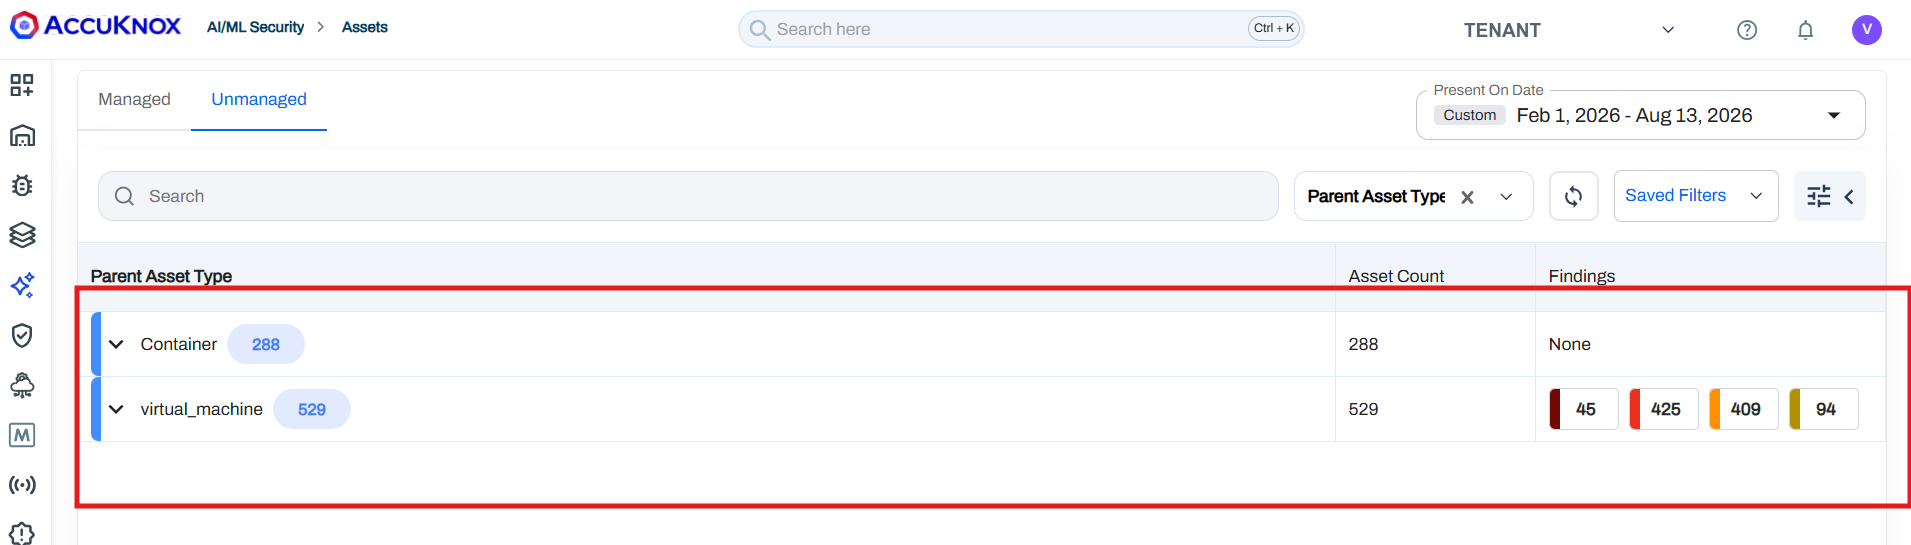Click the Assets breadcrumb link
The image size is (1911, 545).
point(365,27)
